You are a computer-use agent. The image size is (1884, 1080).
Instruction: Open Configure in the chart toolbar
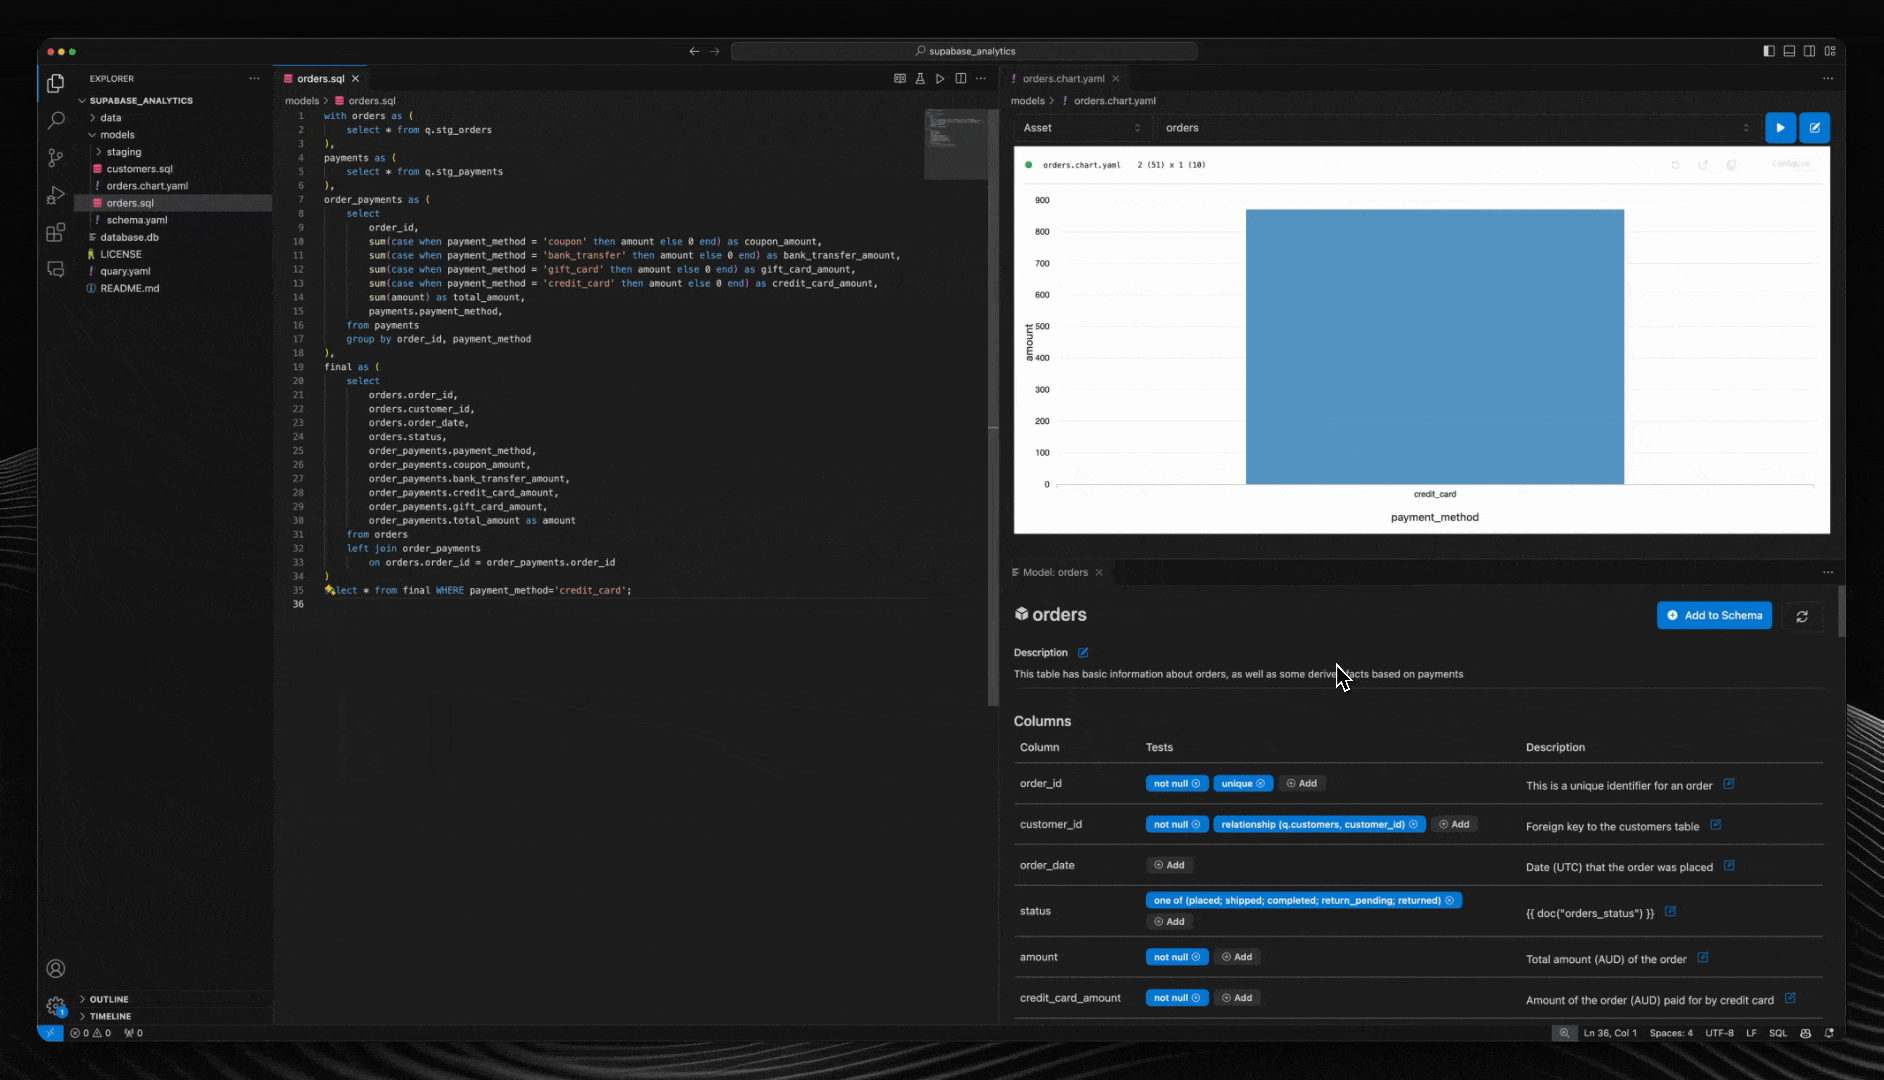click(x=1790, y=164)
